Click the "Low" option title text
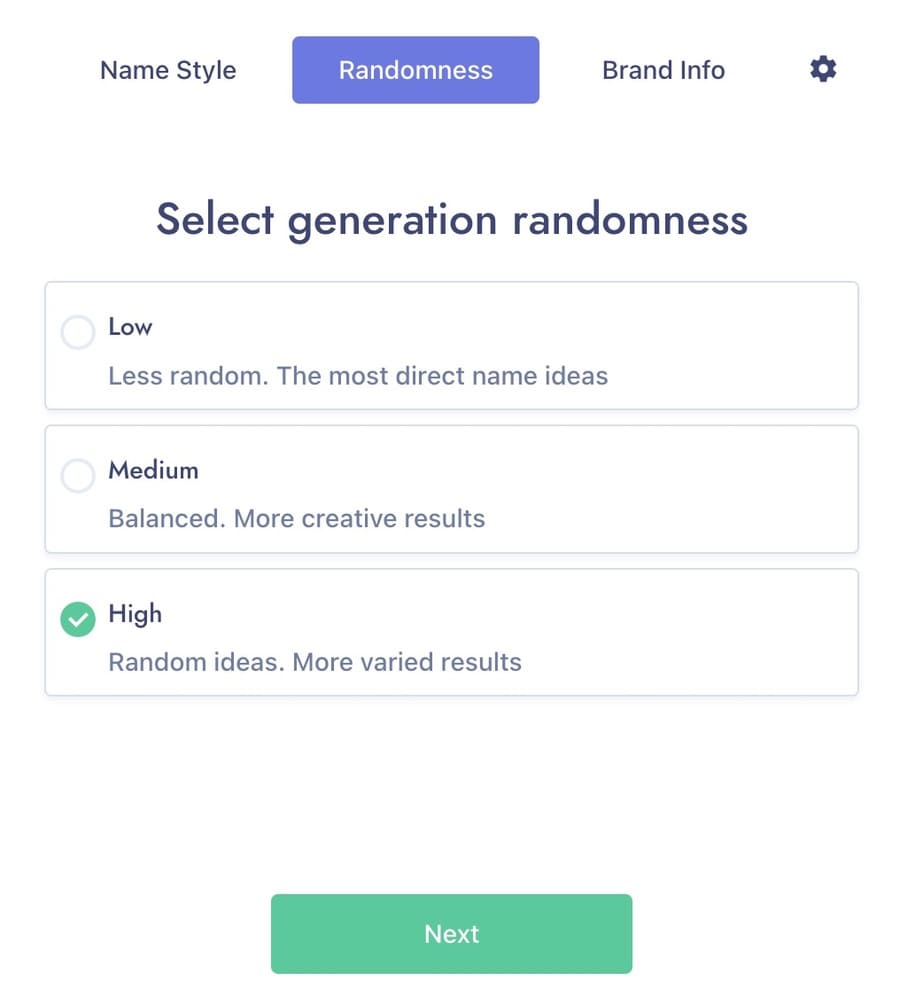 [130, 326]
